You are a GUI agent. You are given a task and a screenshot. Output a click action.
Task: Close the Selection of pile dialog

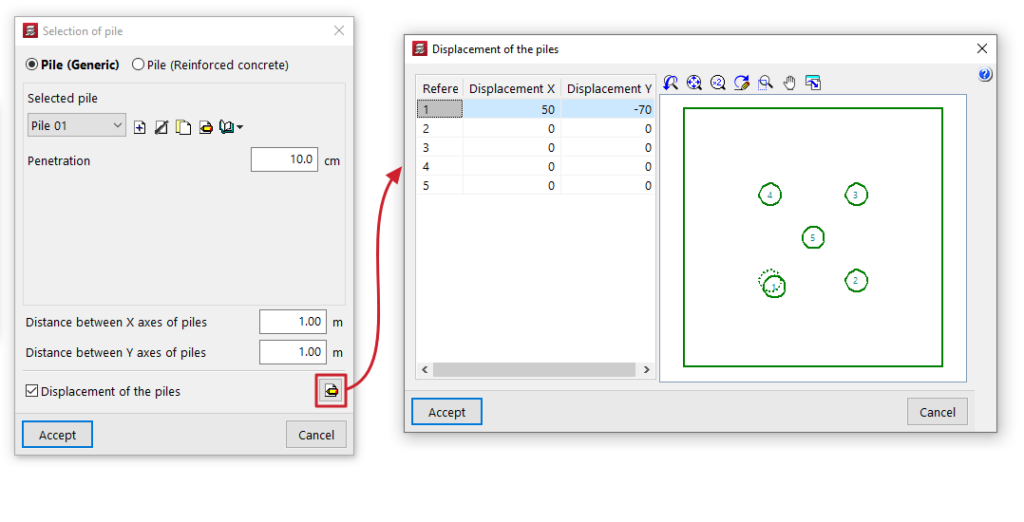[339, 31]
